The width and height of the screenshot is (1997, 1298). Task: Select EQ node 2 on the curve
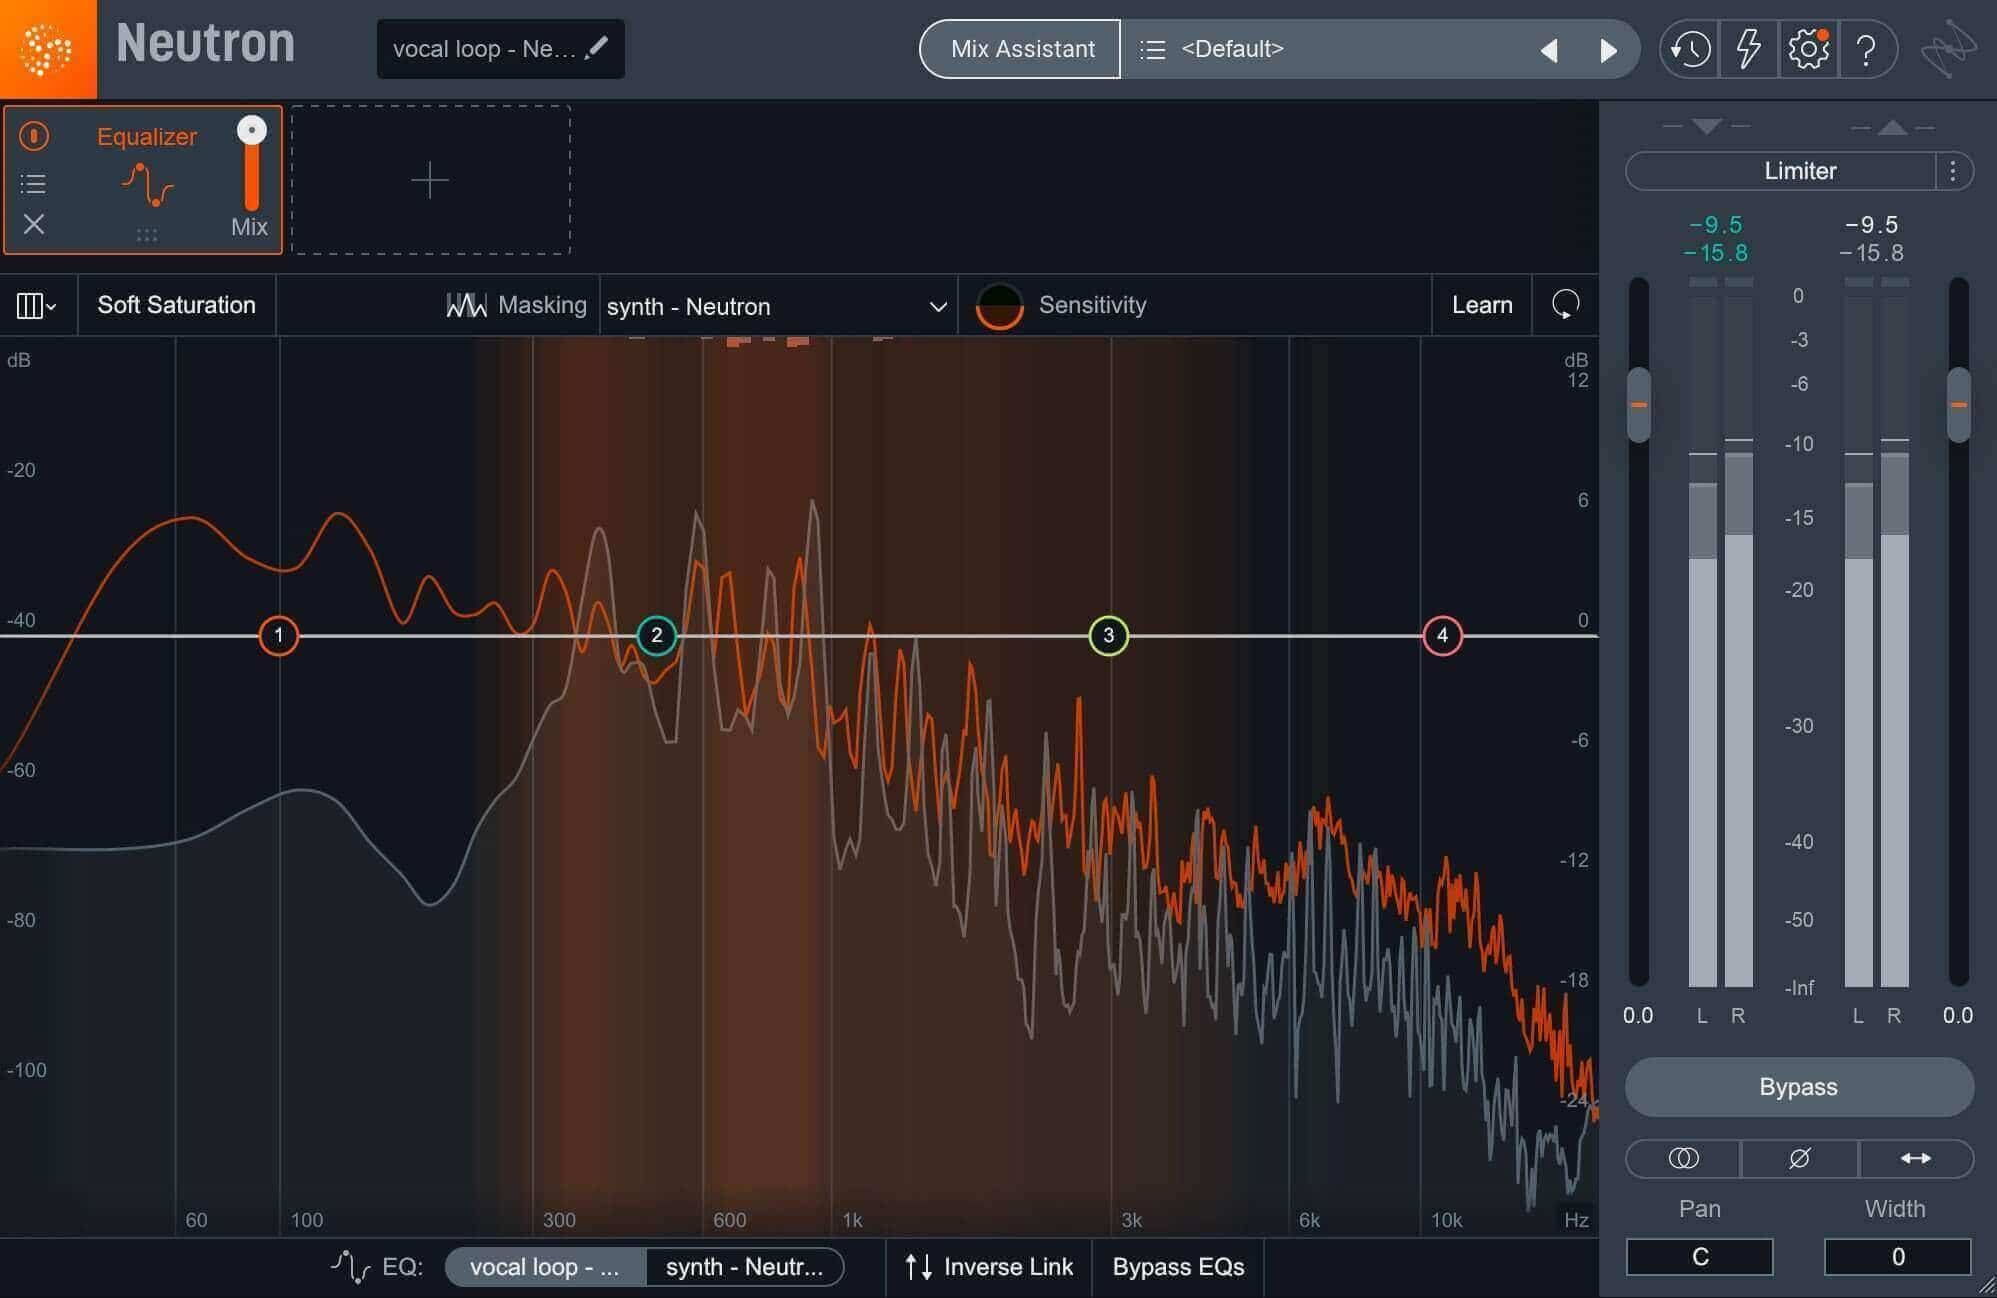pyautogui.click(x=657, y=635)
